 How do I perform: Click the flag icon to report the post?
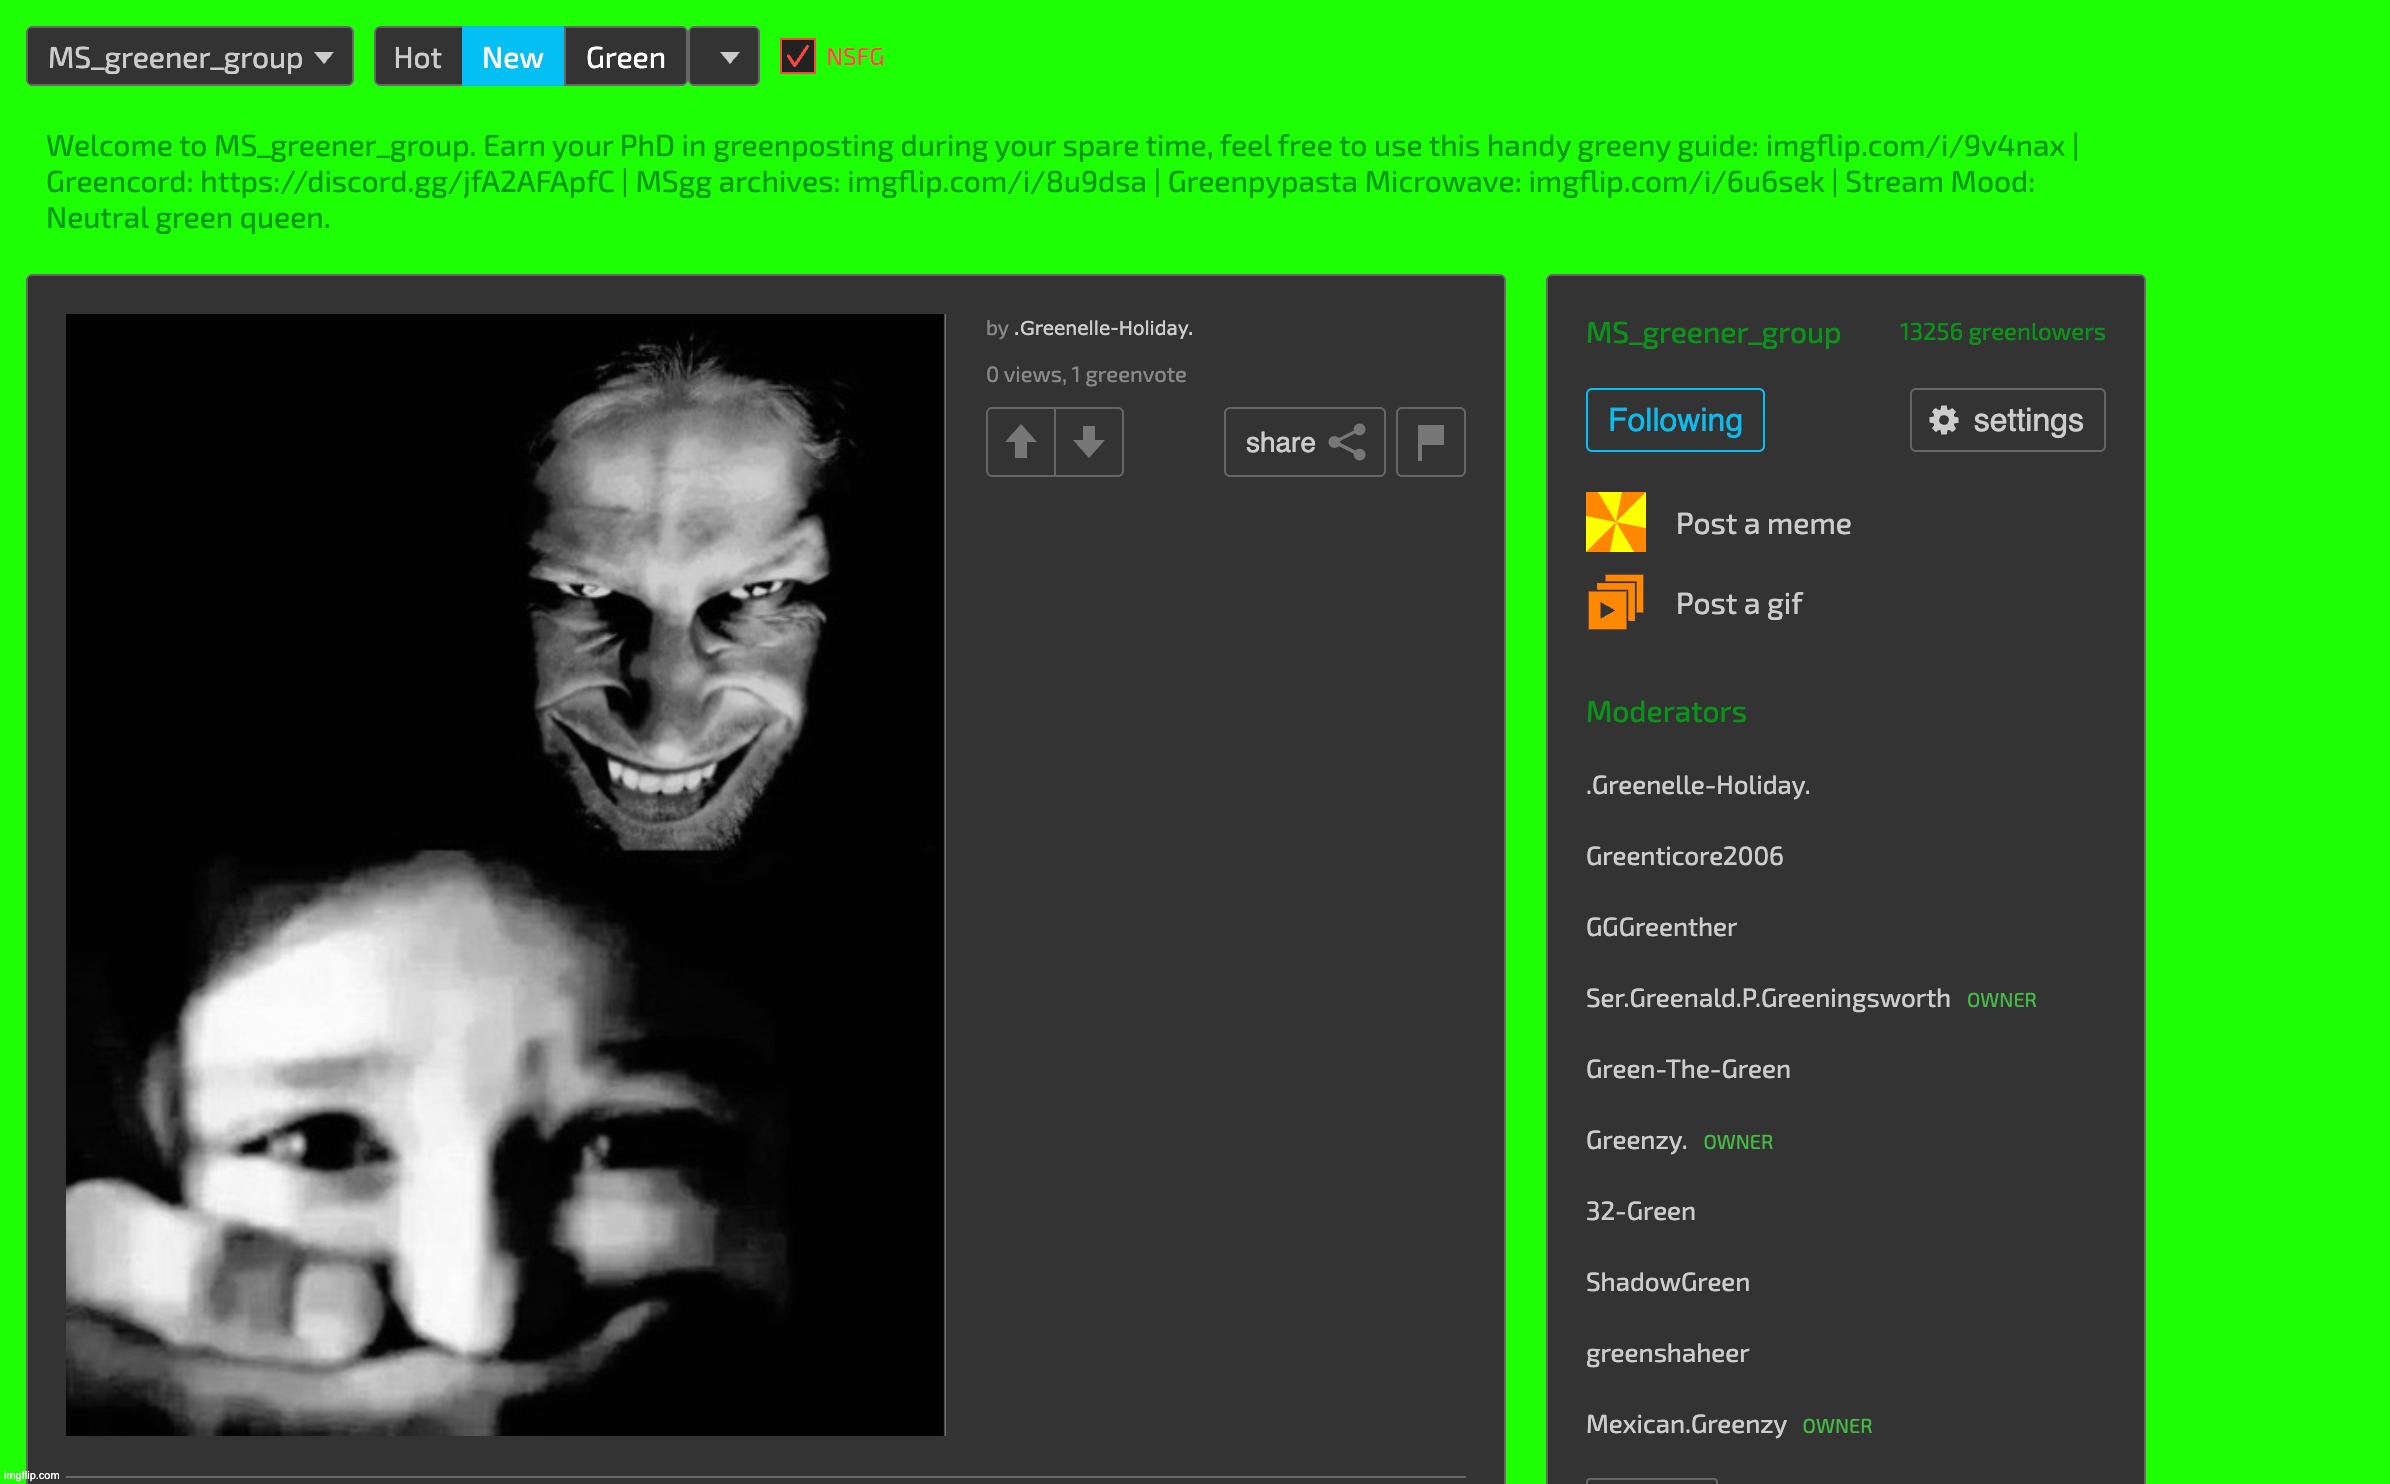coord(1430,441)
